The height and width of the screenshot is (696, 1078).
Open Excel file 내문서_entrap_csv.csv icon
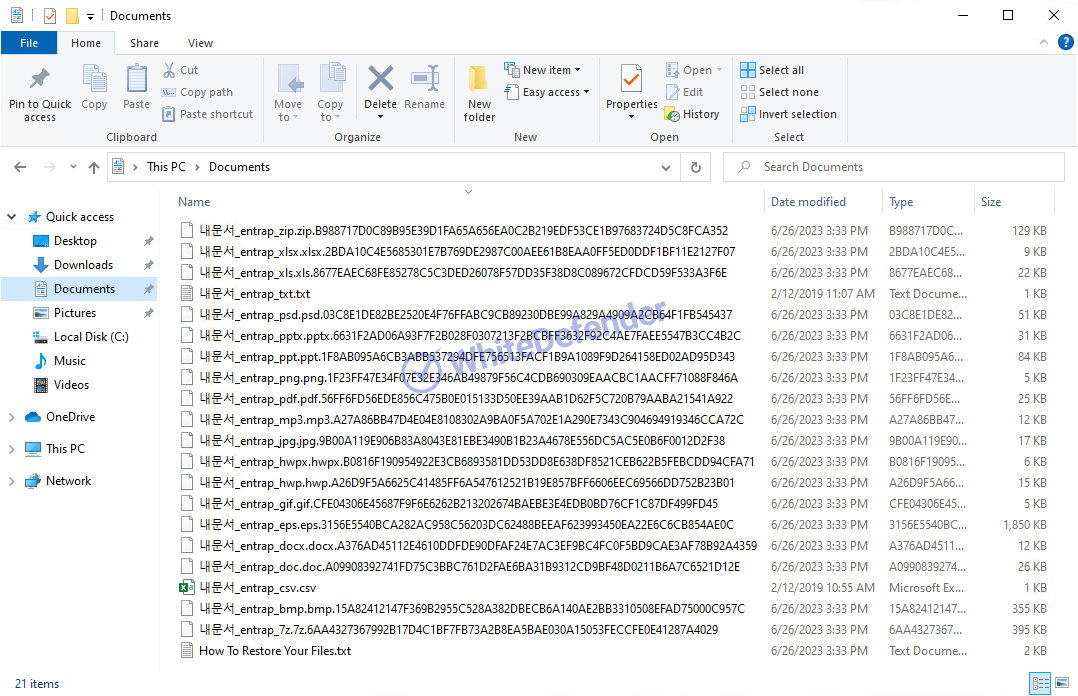[186, 588]
